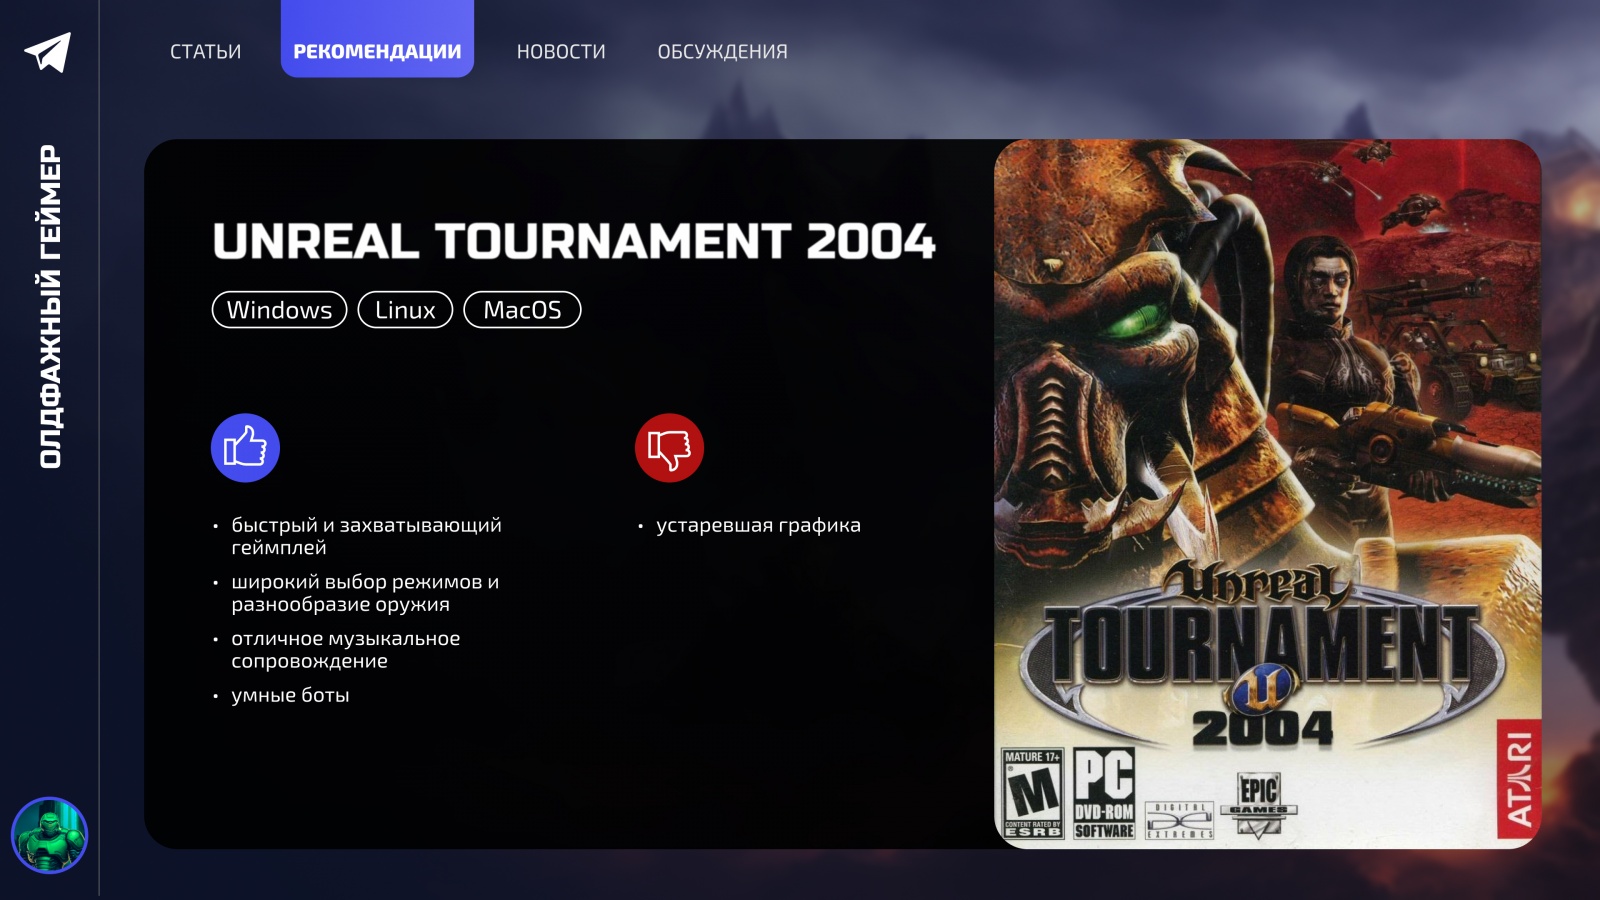Viewport: 1600px width, 900px height.
Task: Open the Unreal Tournament 2004 cover image
Action: [x=1268, y=494]
